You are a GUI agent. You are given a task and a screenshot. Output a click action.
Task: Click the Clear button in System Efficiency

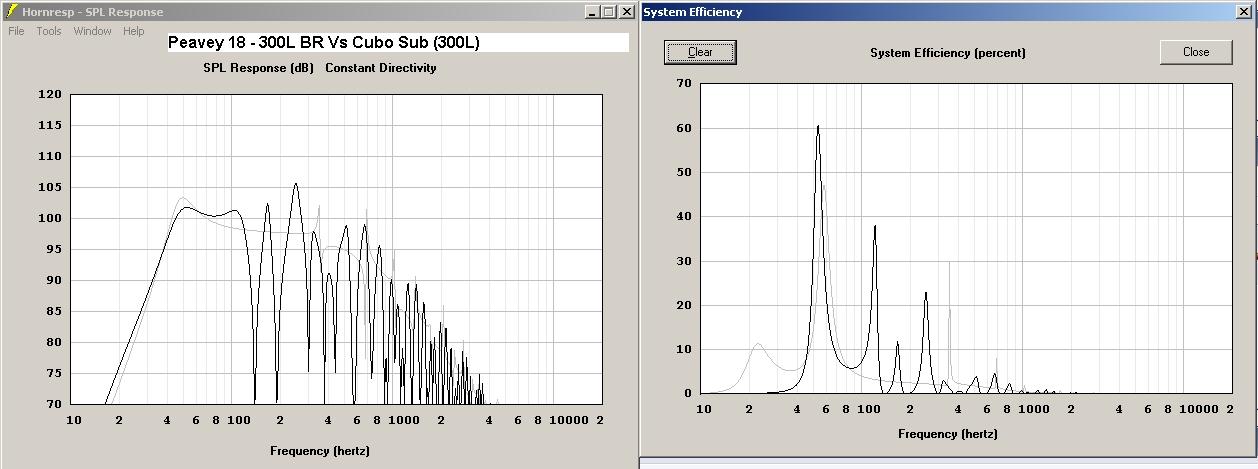coord(700,52)
